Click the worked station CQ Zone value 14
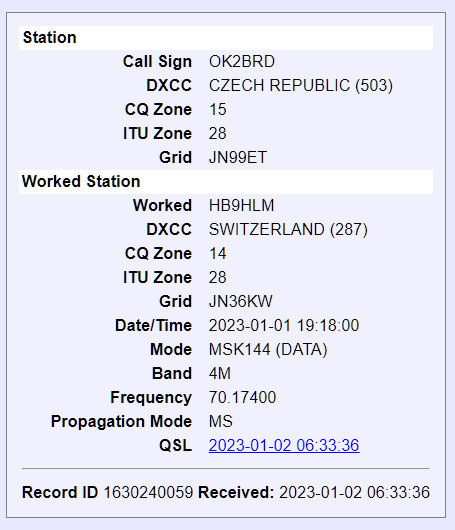Screen dimensions: 455x530 pyautogui.click(x=218, y=254)
